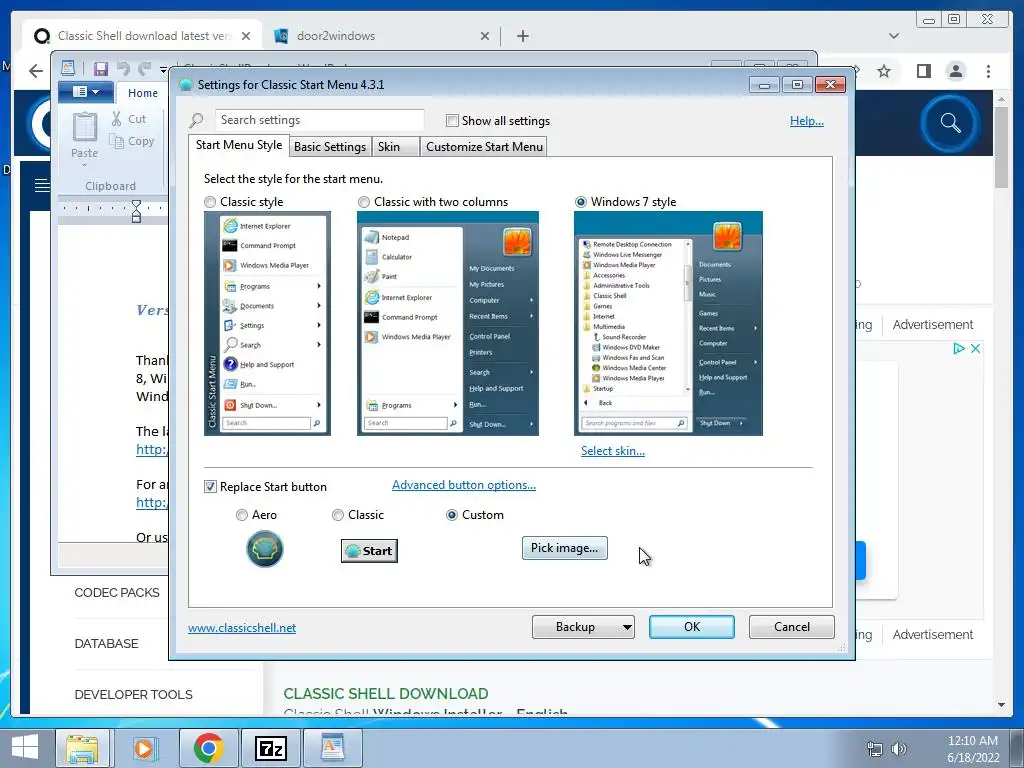The image size is (1024, 768).
Task: Toggle the Replace Start button checkbox
Action: (210, 487)
